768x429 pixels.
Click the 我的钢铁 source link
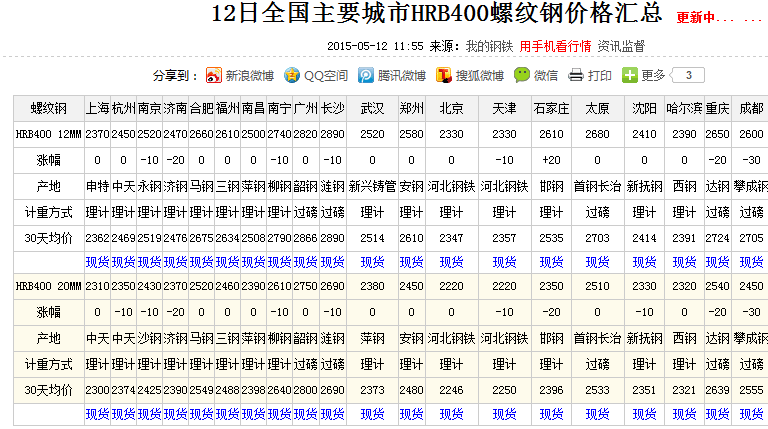489,47
